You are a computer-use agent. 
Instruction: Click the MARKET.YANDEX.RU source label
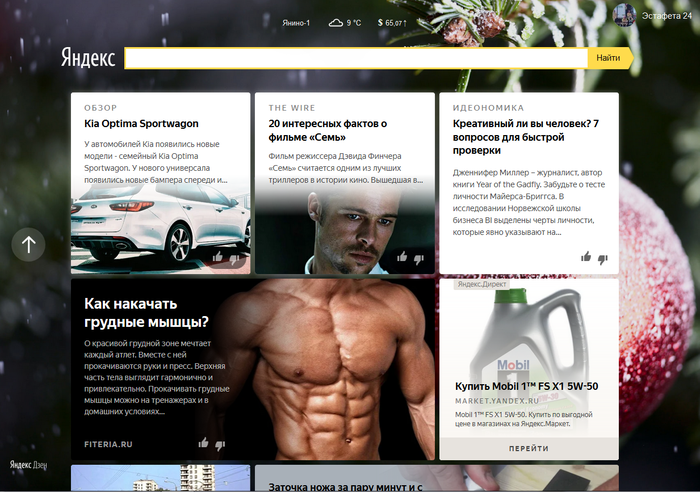tap(497, 401)
